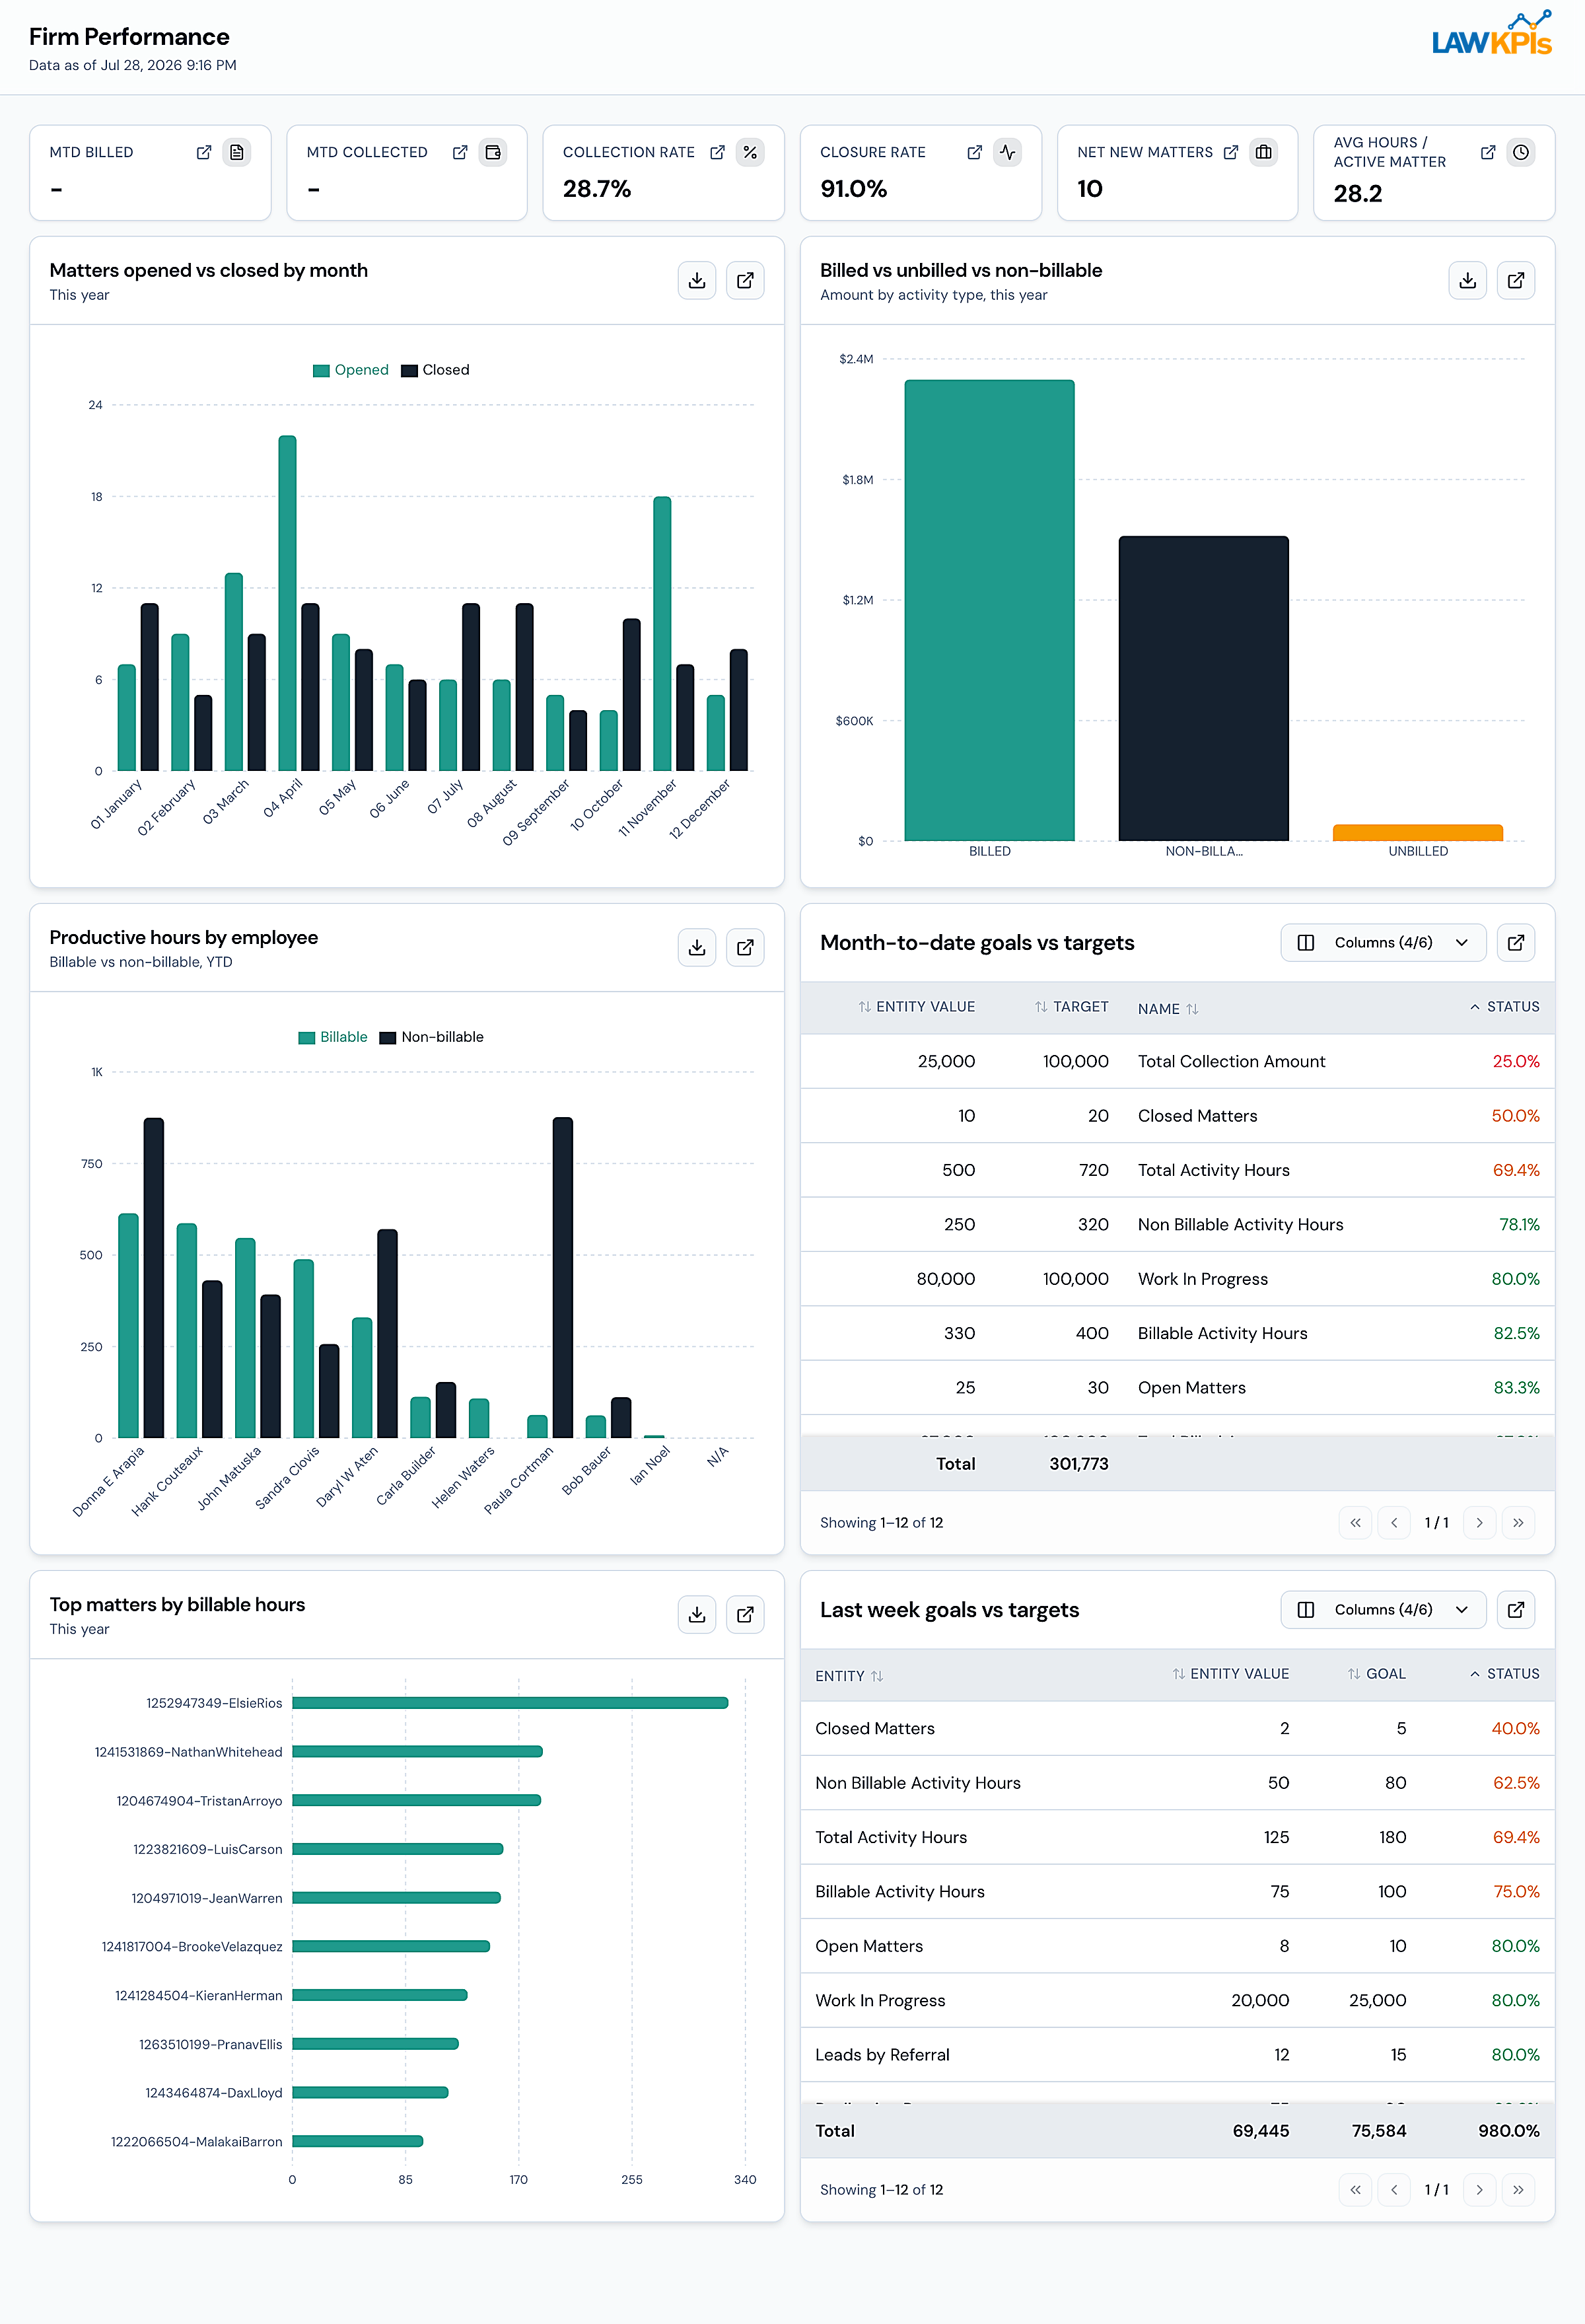This screenshot has width=1585, height=2324.
Task: Select the Total Collection Amount row
Action: (x=1177, y=1061)
